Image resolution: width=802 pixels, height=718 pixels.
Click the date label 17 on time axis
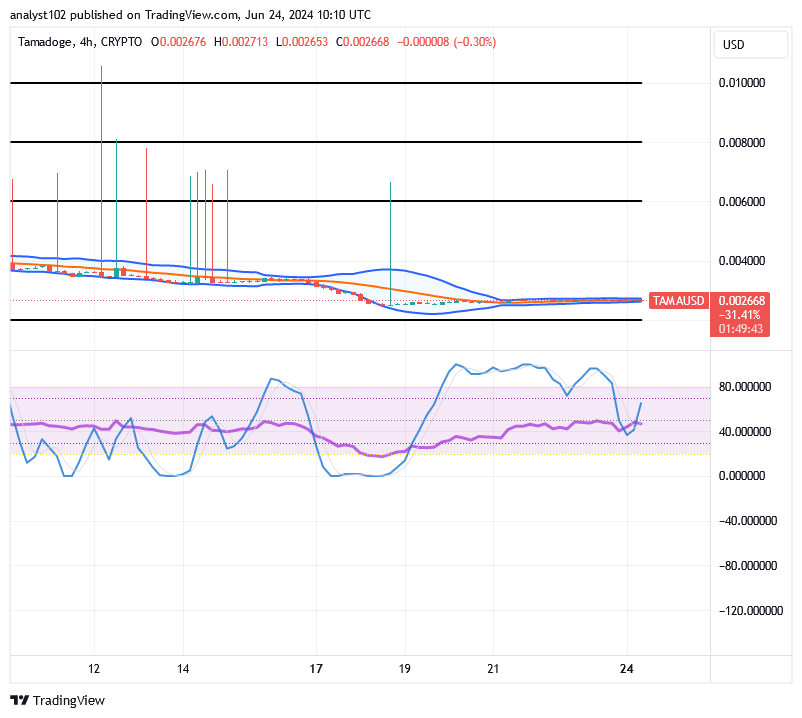click(x=316, y=667)
